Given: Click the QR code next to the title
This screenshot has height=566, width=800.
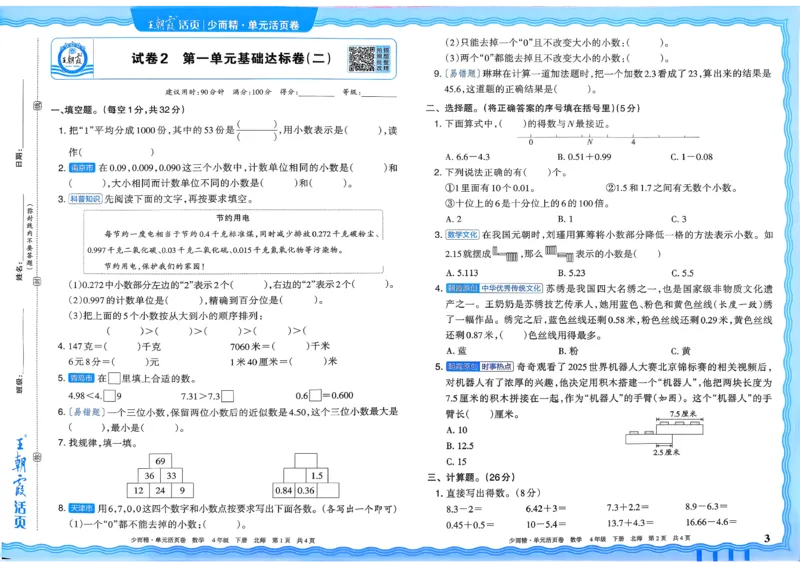Looking at the screenshot, I should click(x=362, y=59).
